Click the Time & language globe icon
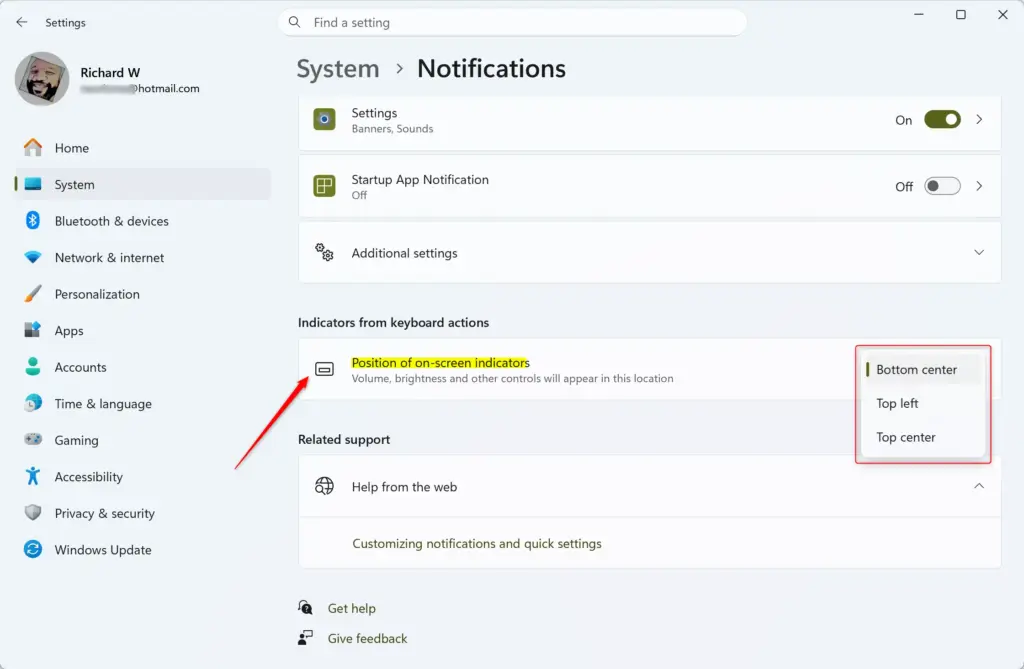The height and width of the screenshot is (669, 1024). 33,403
